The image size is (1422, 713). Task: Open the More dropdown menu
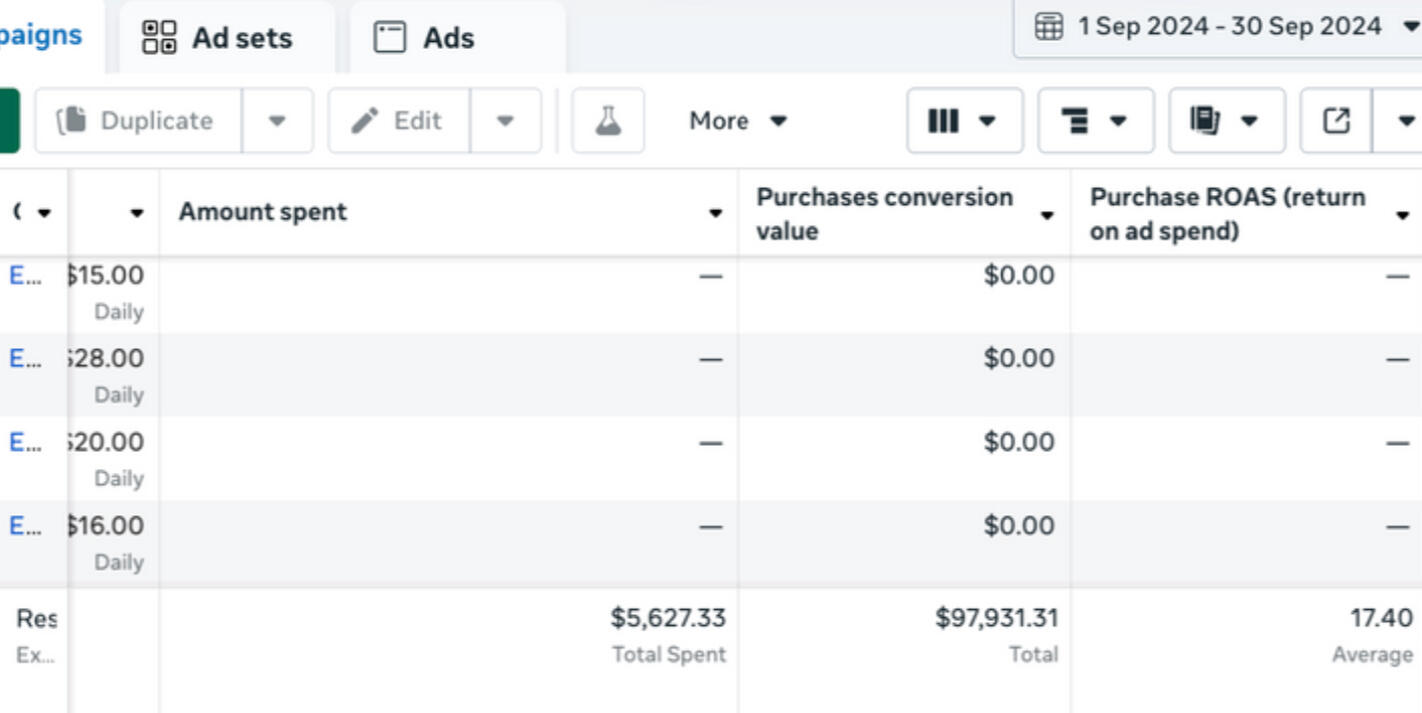click(x=738, y=121)
